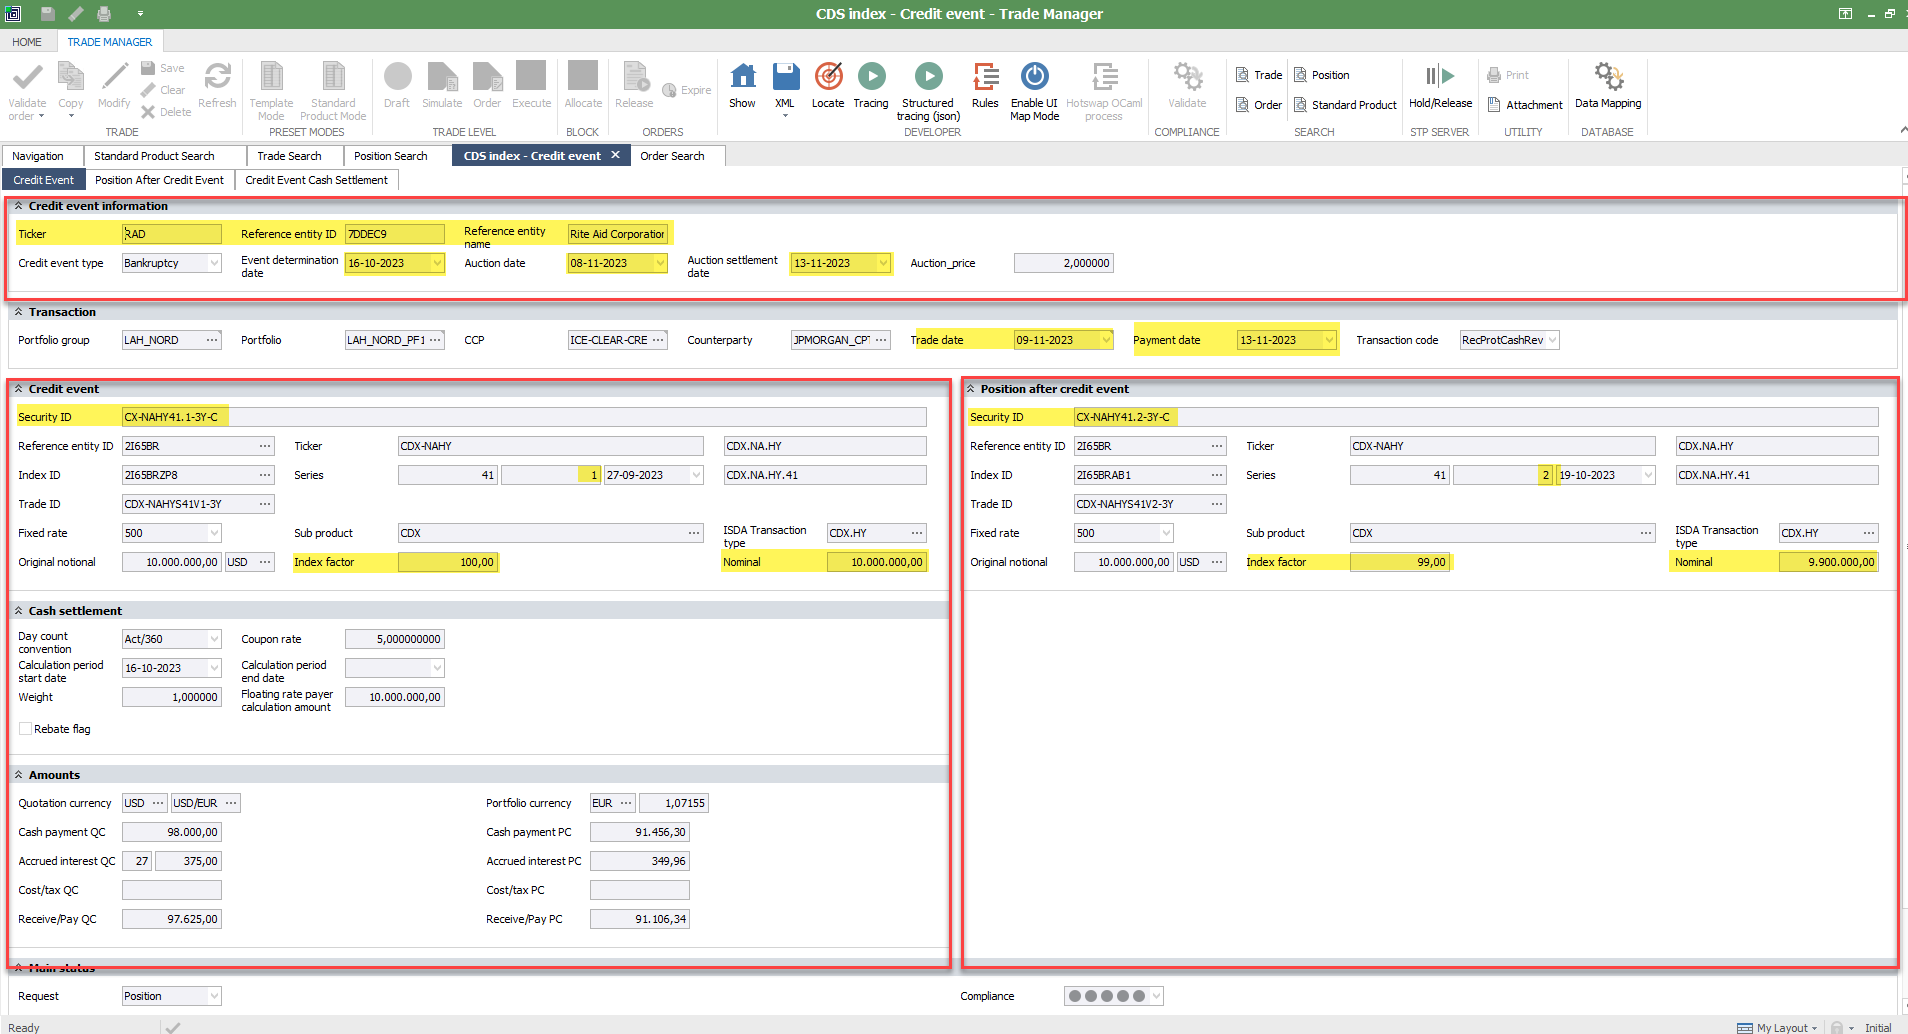Click the Compliance Validate gears icon

click(1187, 77)
